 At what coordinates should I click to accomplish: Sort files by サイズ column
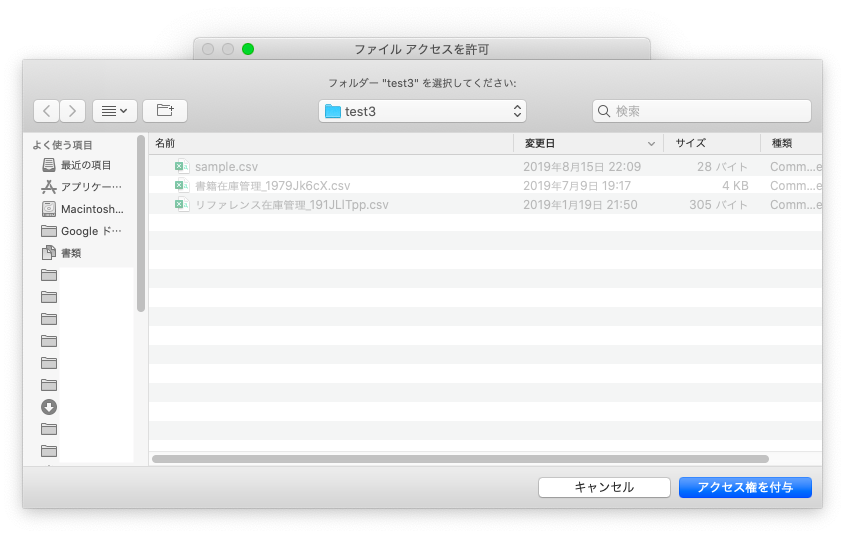point(710,143)
